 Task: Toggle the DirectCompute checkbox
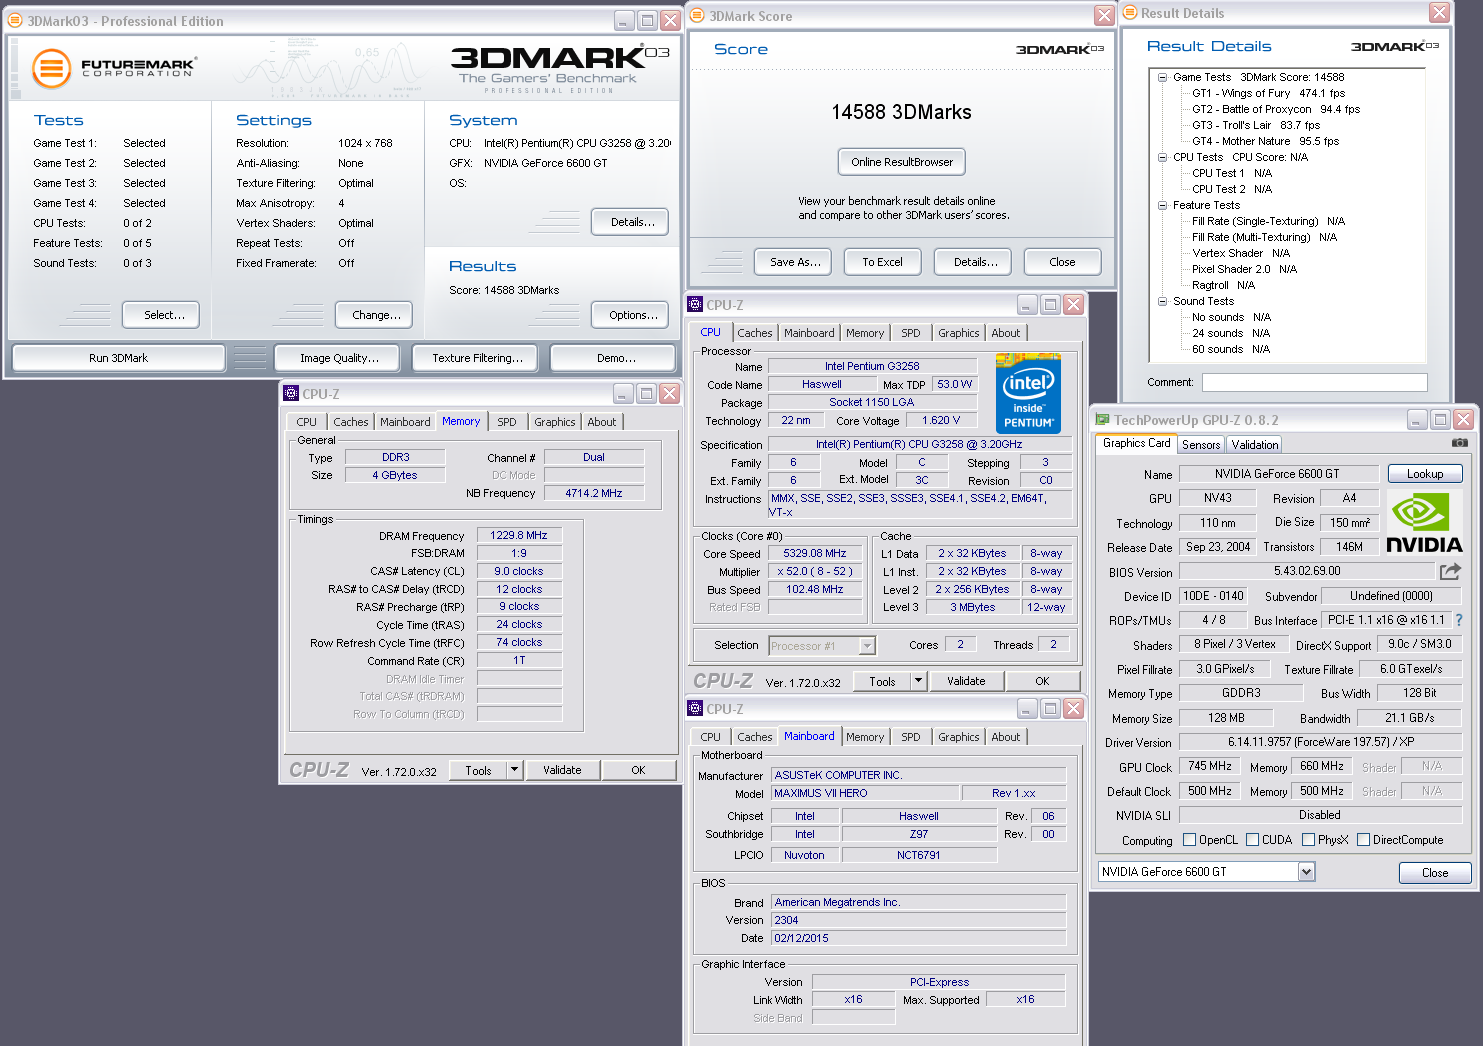1363,840
